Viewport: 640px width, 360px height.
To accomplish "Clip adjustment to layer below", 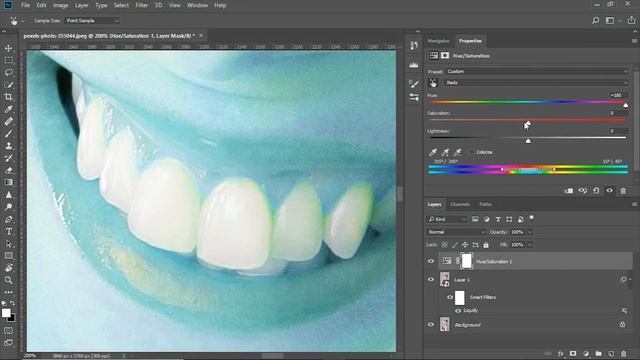I will 569,191.
